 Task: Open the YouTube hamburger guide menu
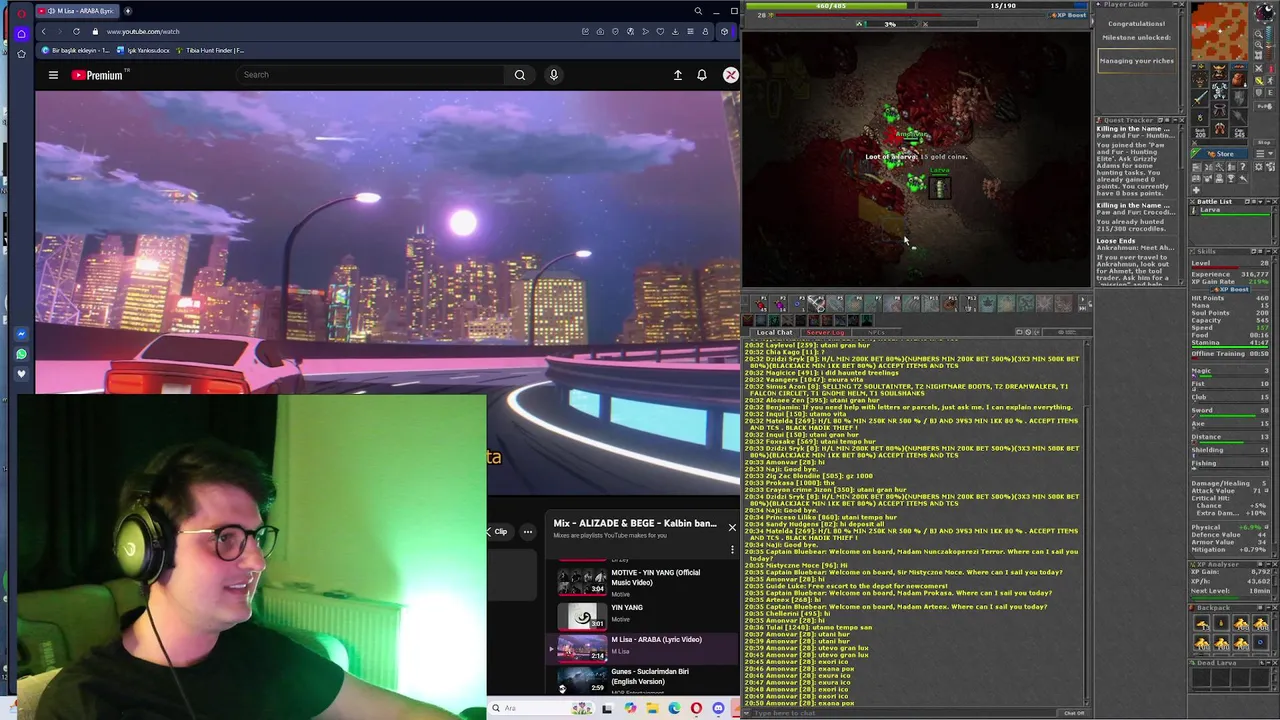tap(53, 75)
